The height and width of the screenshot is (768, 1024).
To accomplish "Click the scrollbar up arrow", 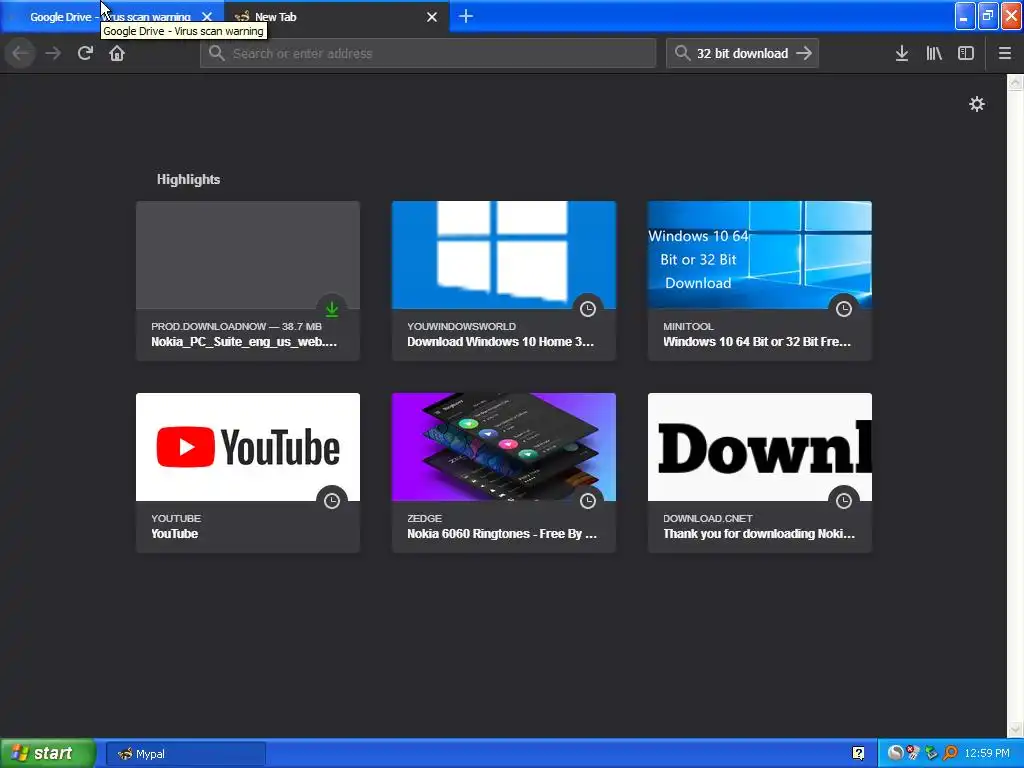I will (1015, 82).
